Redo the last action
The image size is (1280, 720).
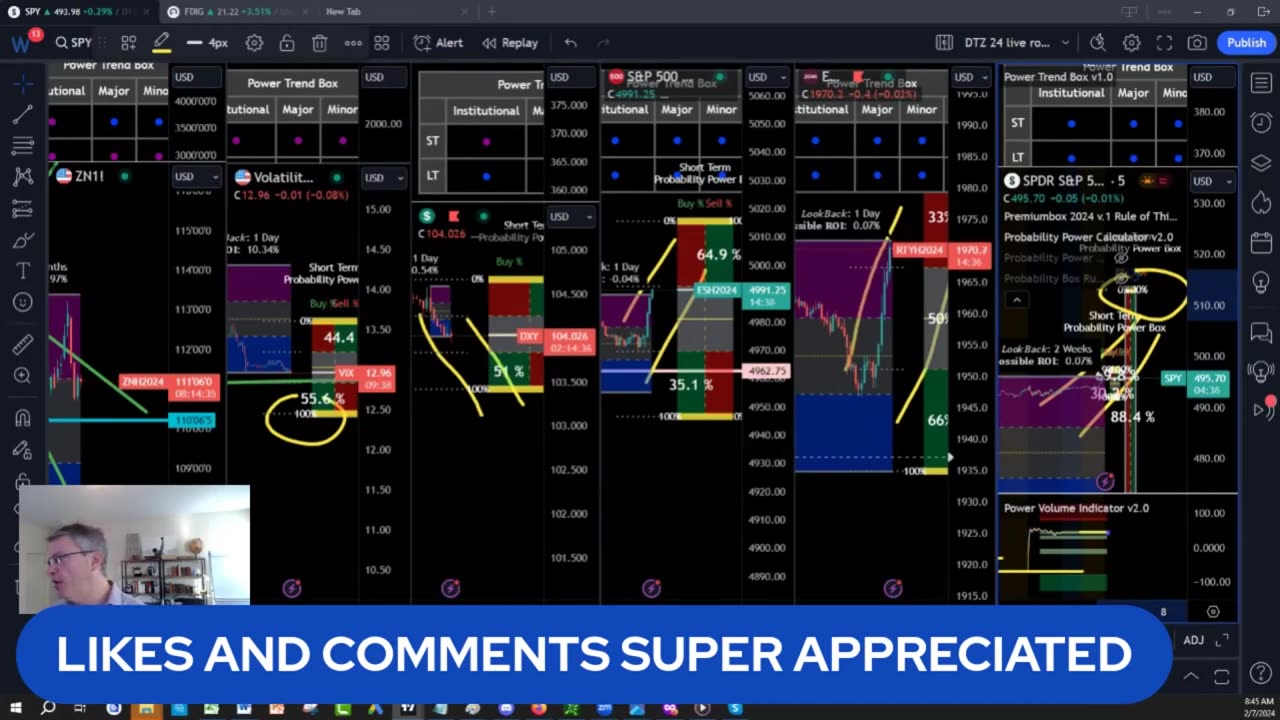[603, 43]
